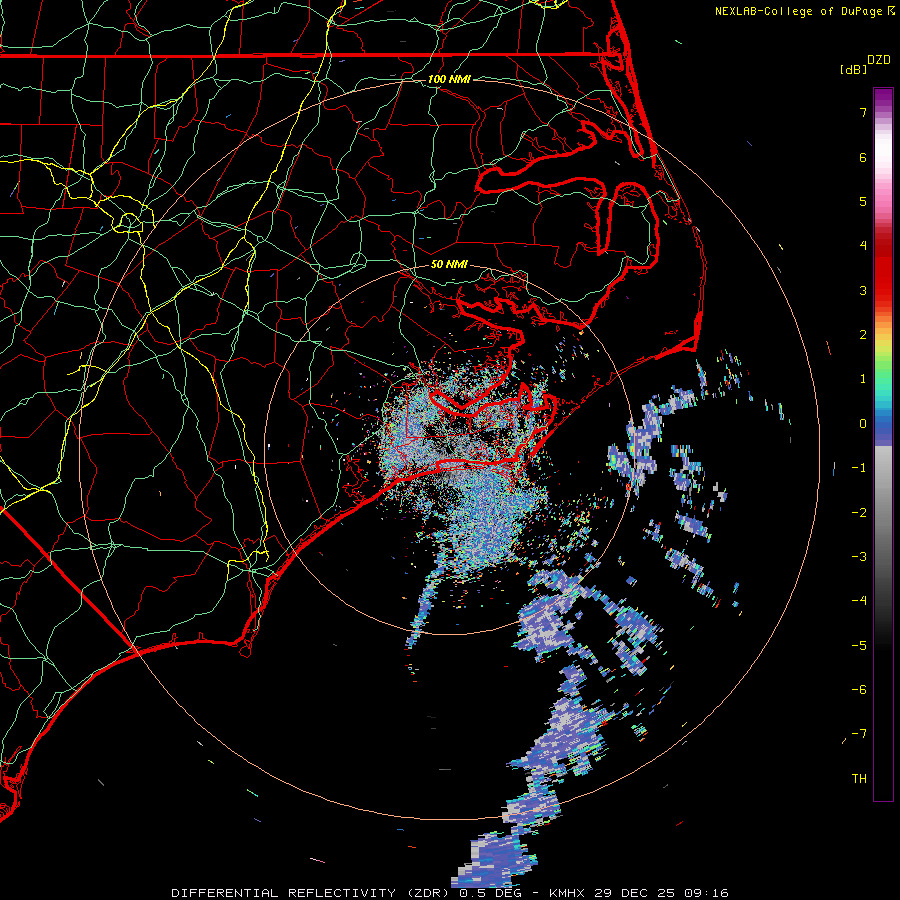
Task: Click the 100 NMI range ring label
Action: pyautogui.click(x=449, y=79)
